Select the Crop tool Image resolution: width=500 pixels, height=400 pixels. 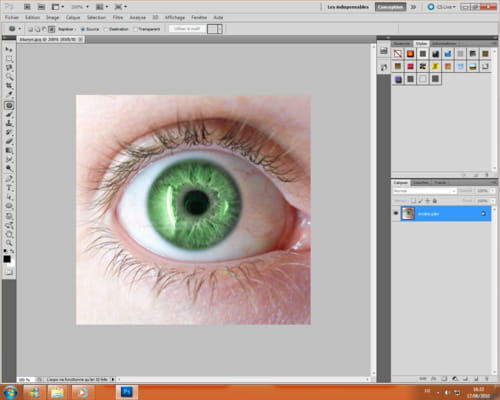(x=9, y=86)
